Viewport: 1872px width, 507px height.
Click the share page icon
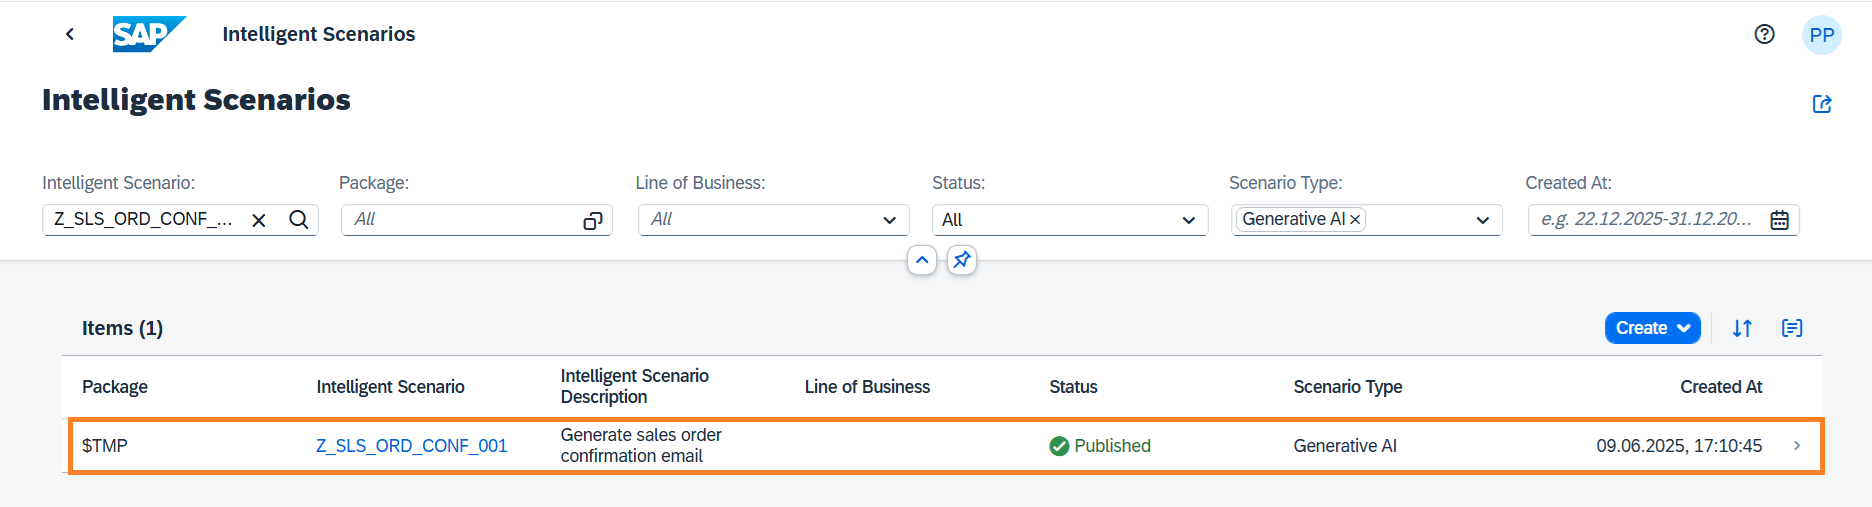1821,104
